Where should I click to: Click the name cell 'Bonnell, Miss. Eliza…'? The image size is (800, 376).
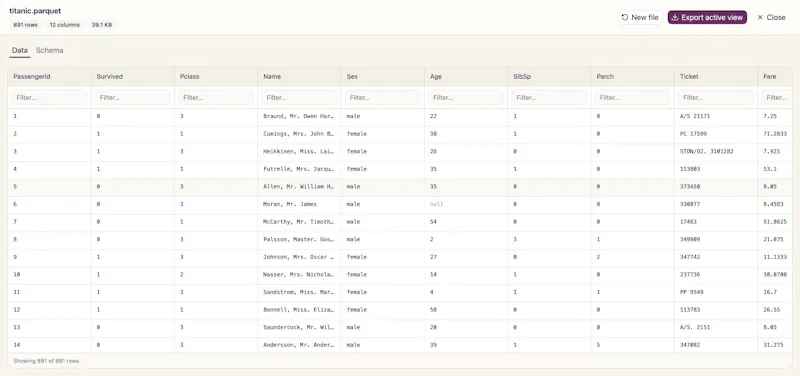pyautogui.click(x=298, y=310)
